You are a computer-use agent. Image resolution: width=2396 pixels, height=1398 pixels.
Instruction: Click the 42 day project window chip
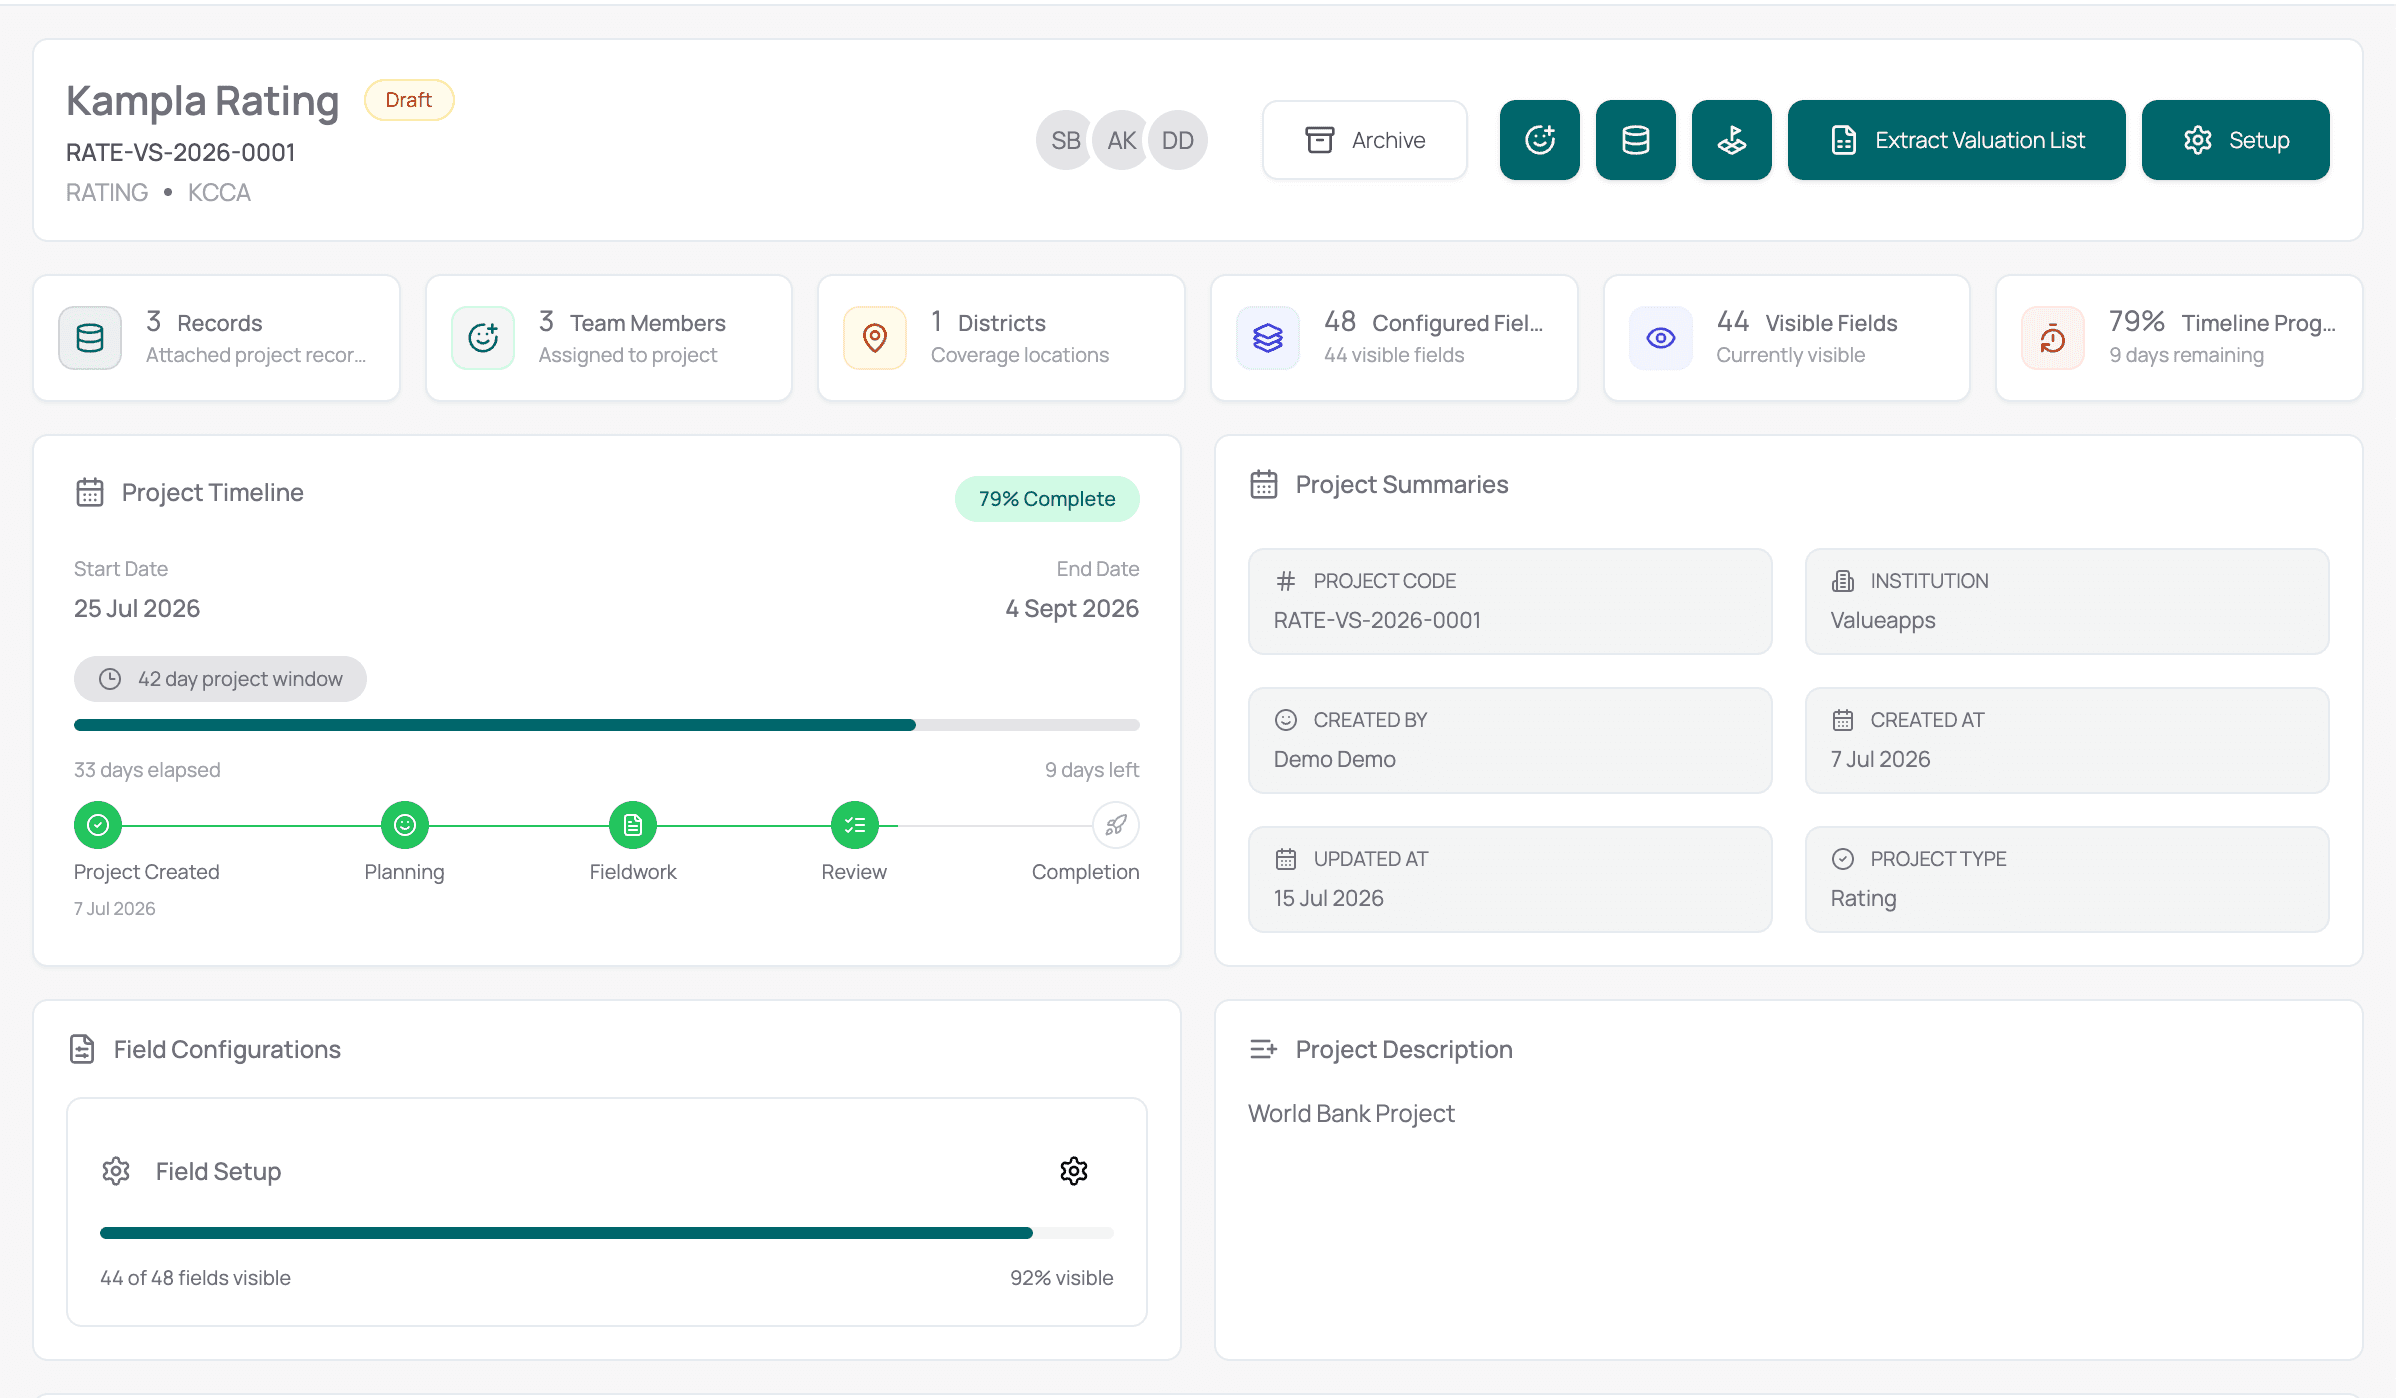point(220,679)
